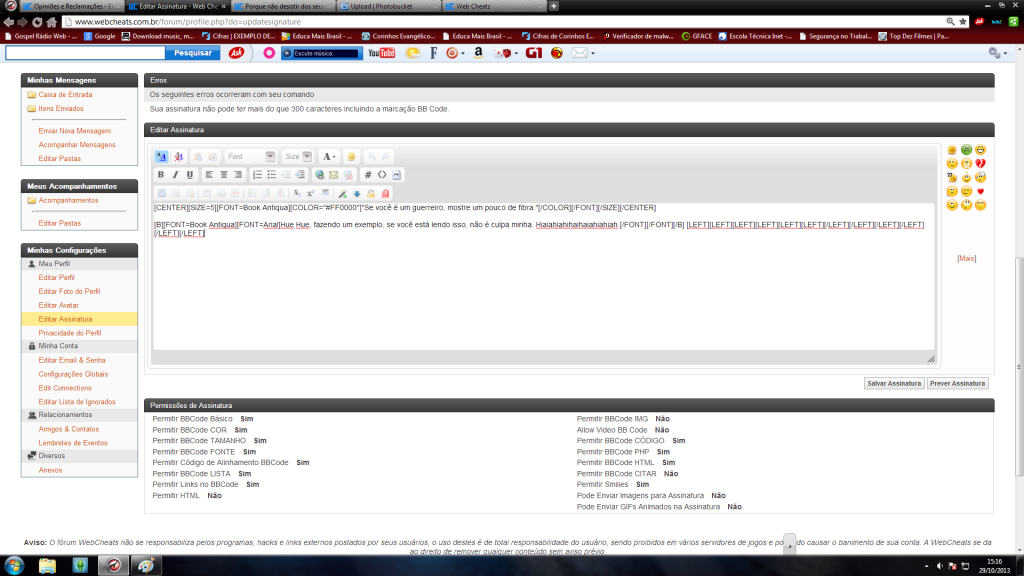Insert a hyperlink with the link icon
This screenshot has width=1024, height=576.
point(319,175)
